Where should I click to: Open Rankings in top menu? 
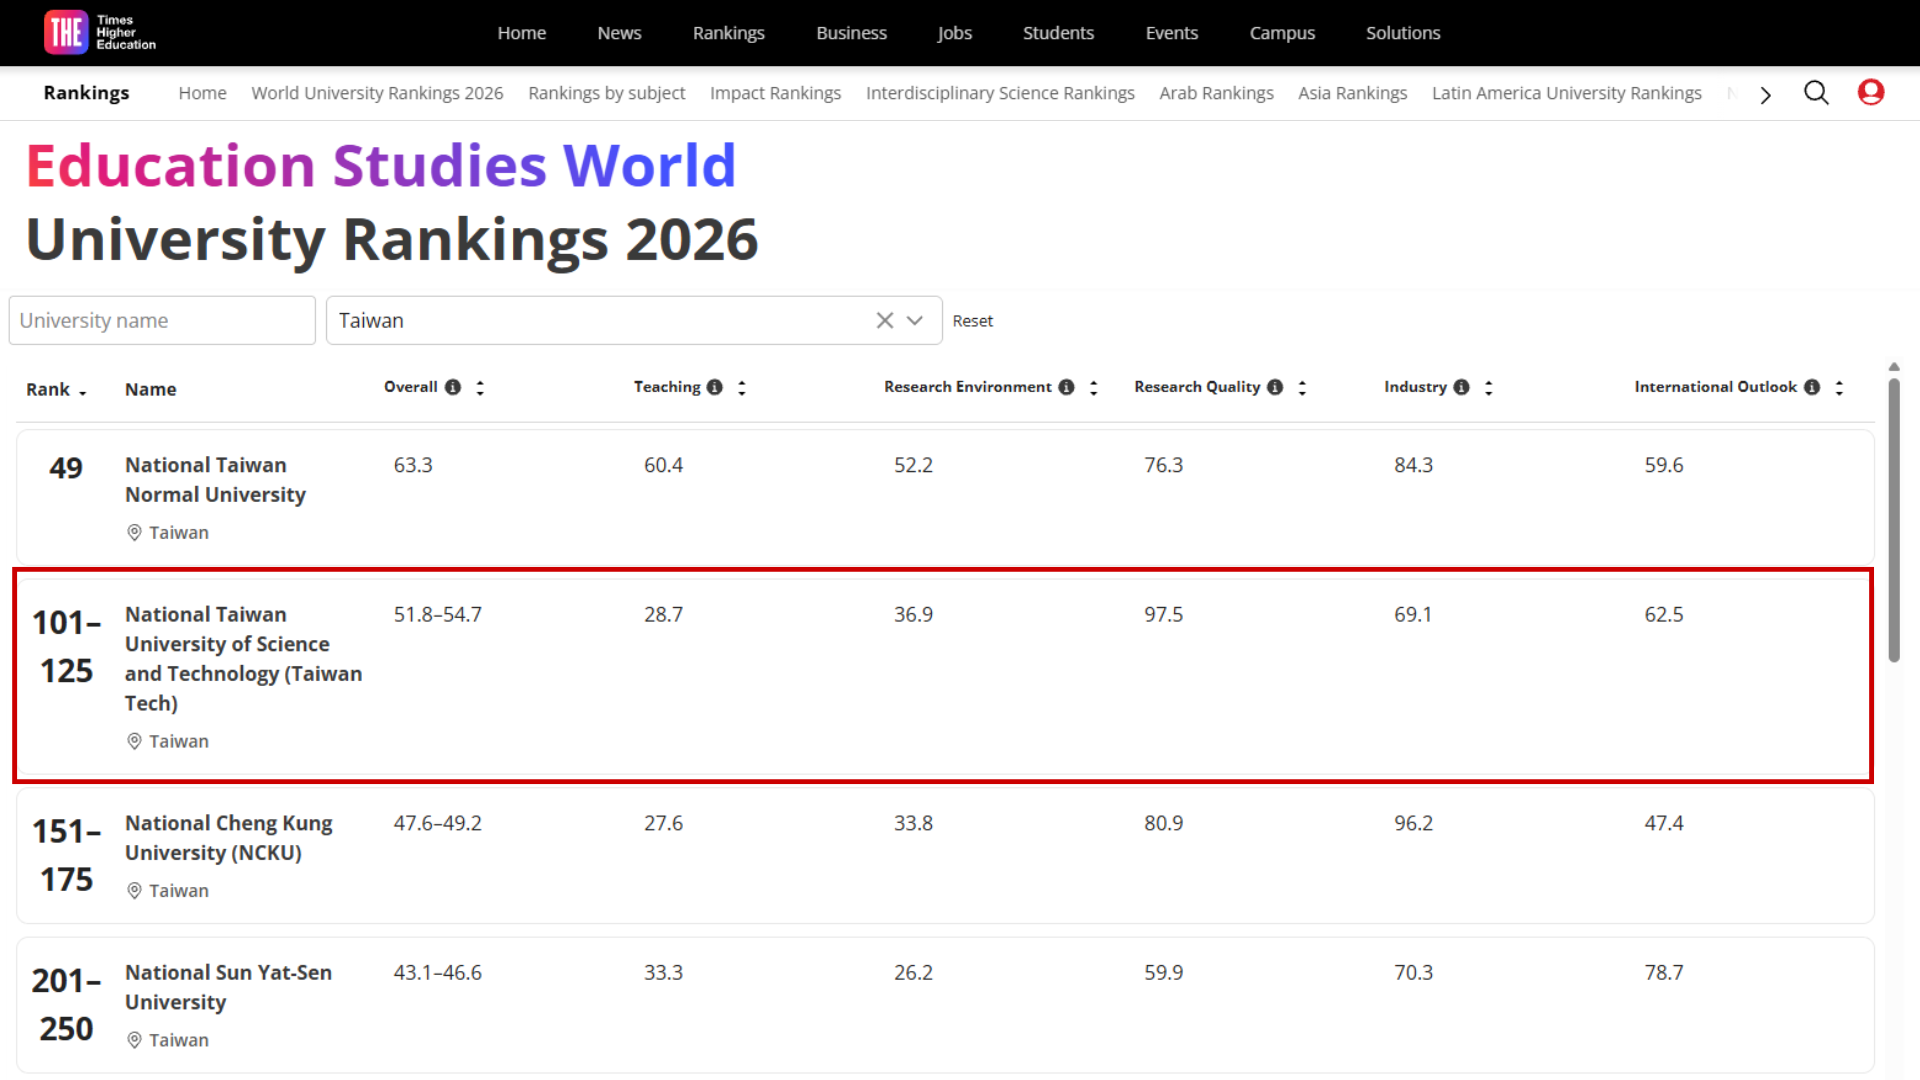point(728,33)
